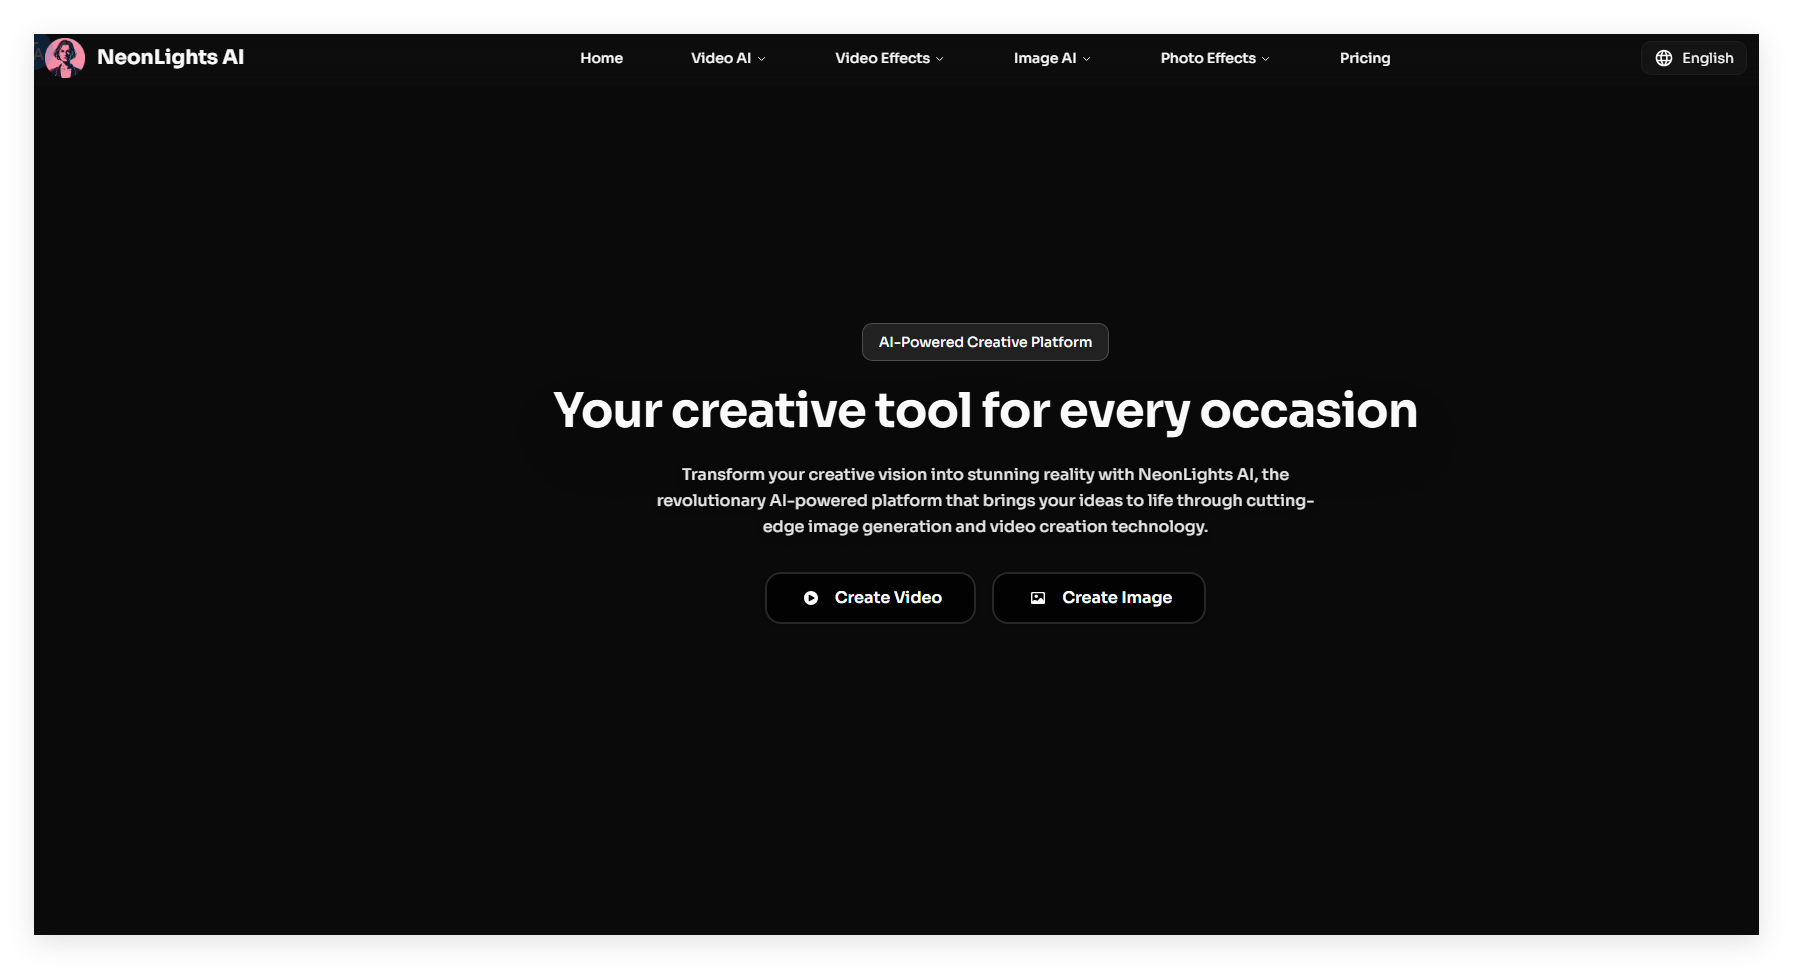1793x969 pixels.
Task: Select Photo Effects in the top navigation
Action: tap(1207, 58)
